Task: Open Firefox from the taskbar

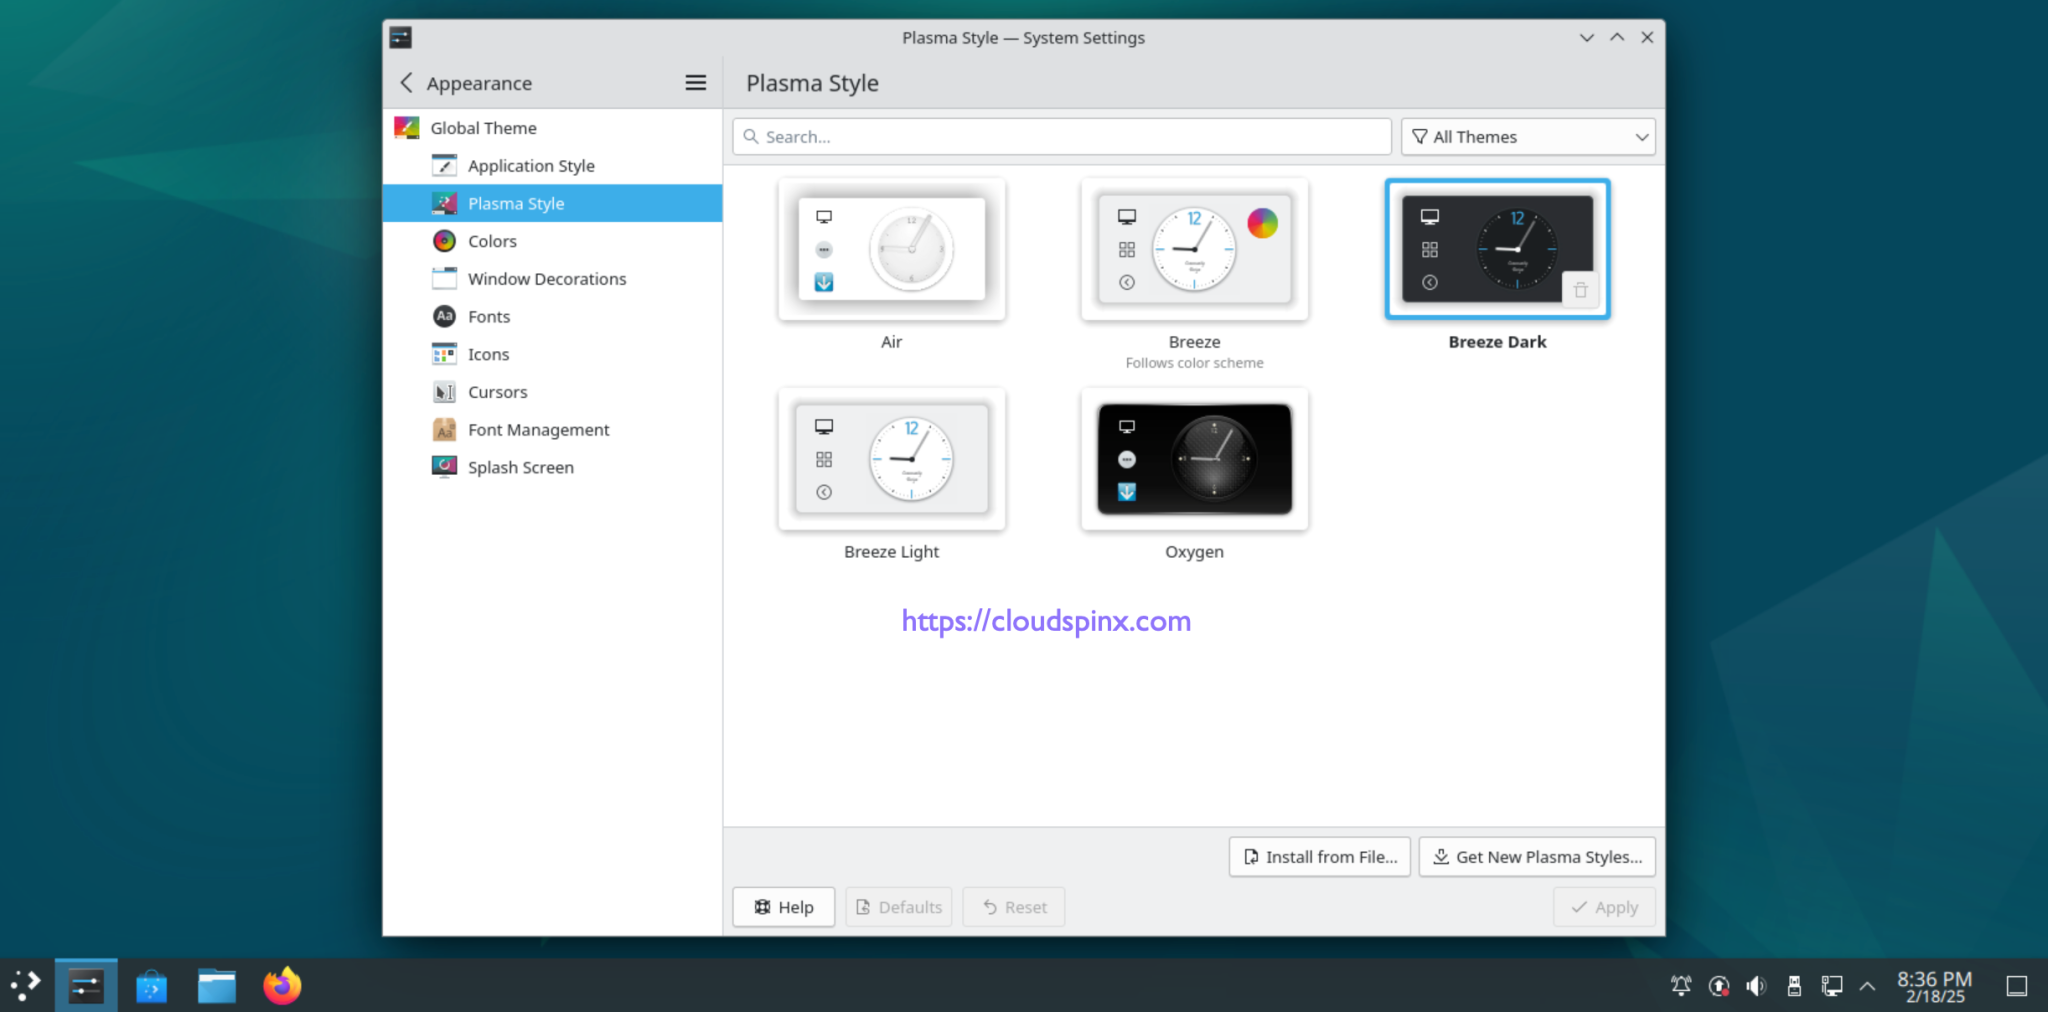Action: 281,984
